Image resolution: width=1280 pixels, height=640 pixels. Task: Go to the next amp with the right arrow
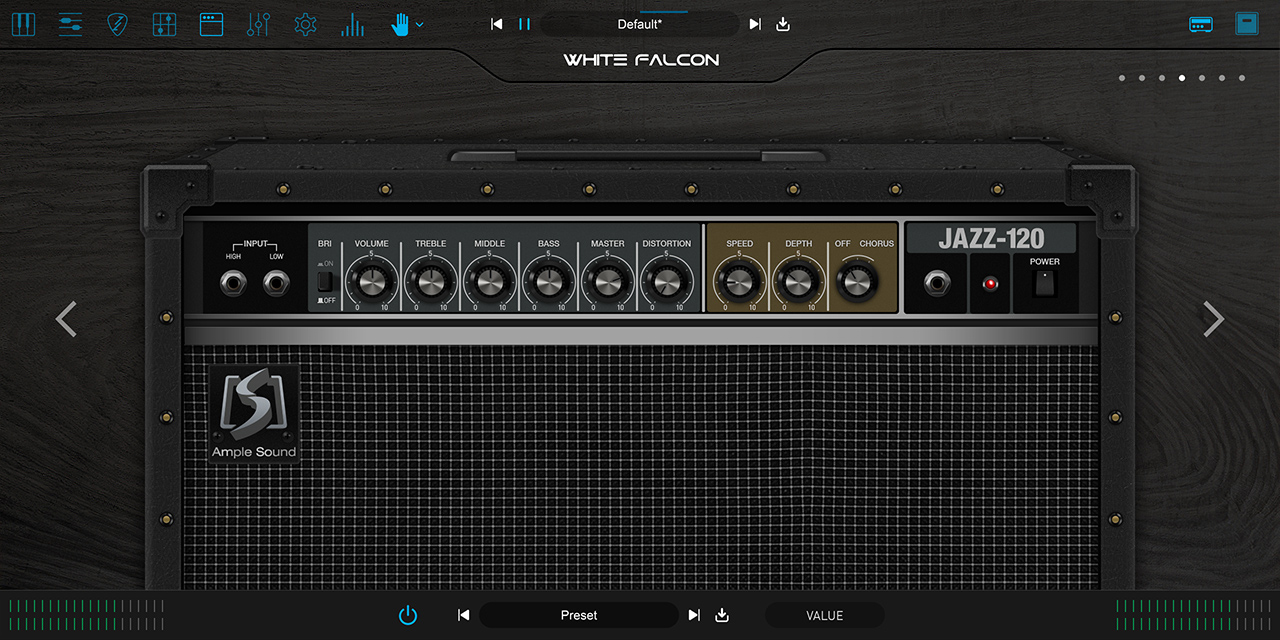pyautogui.click(x=1213, y=319)
